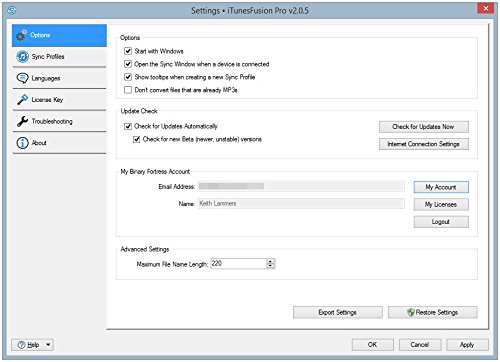Click Export Settings button
The height and width of the screenshot is (362, 500).
click(338, 312)
